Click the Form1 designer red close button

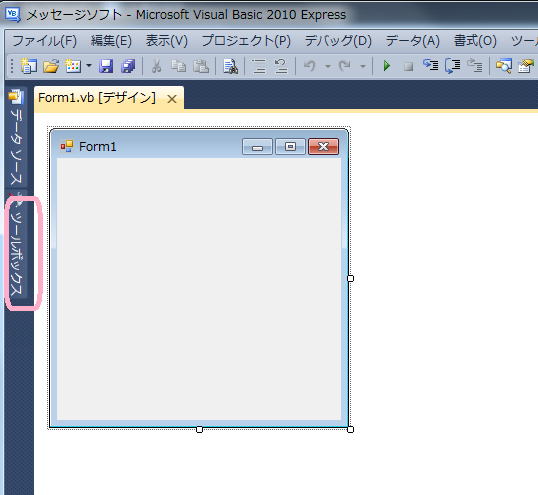(x=323, y=147)
